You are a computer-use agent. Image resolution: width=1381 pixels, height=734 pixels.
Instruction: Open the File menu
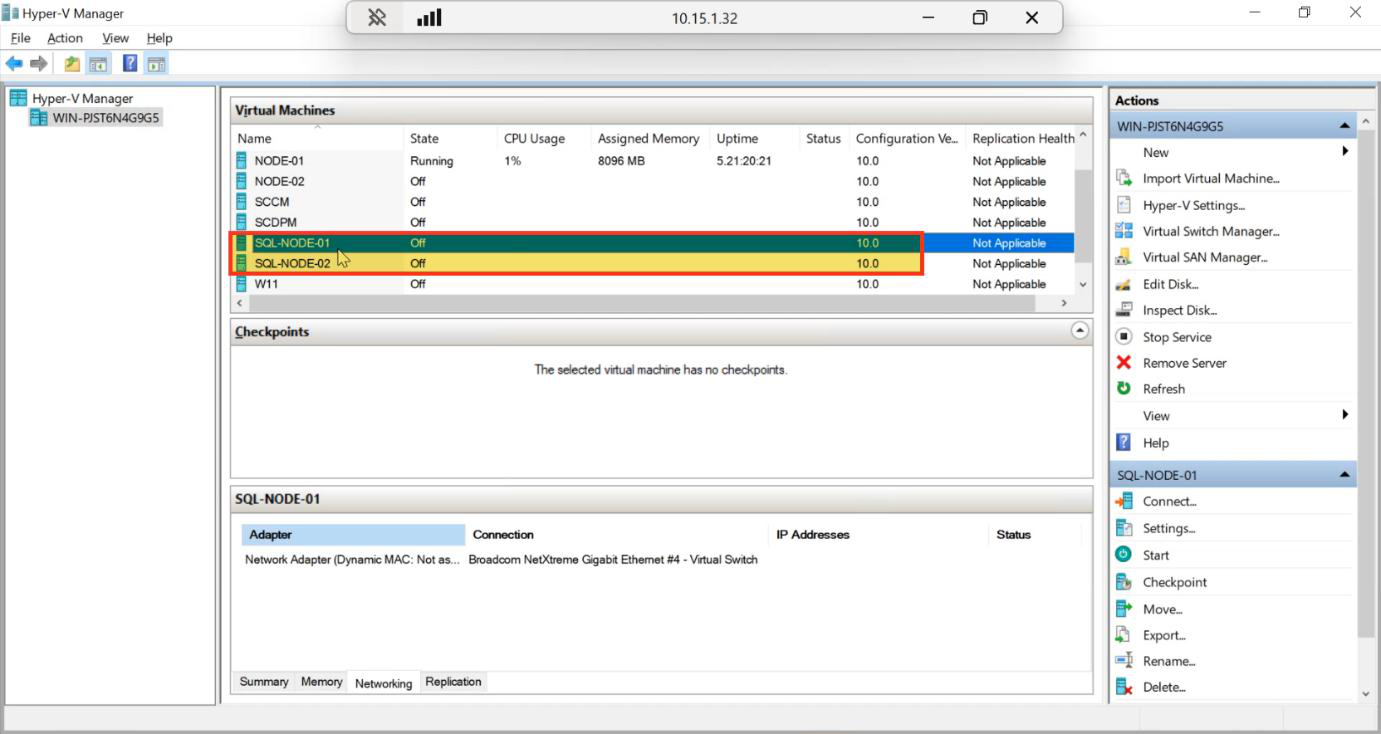pyautogui.click(x=20, y=38)
